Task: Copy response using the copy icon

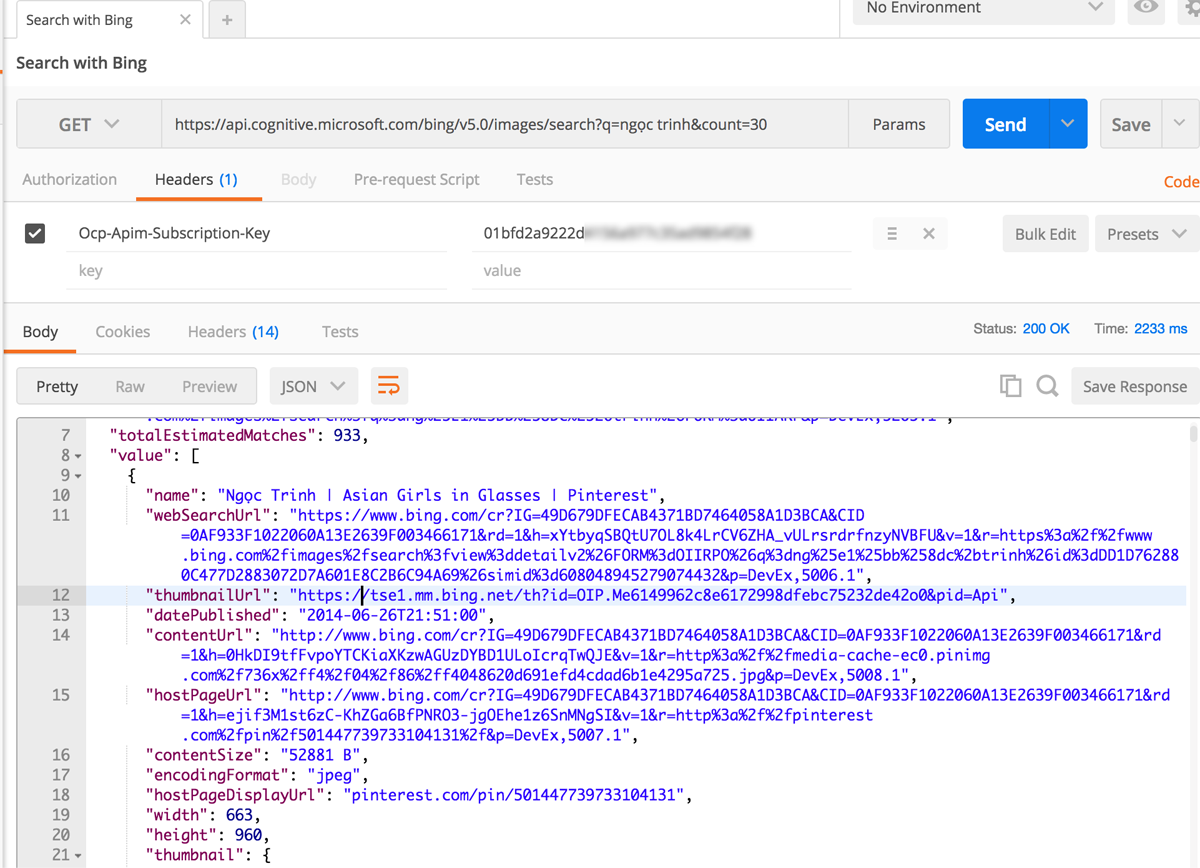Action: [x=1010, y=386]
